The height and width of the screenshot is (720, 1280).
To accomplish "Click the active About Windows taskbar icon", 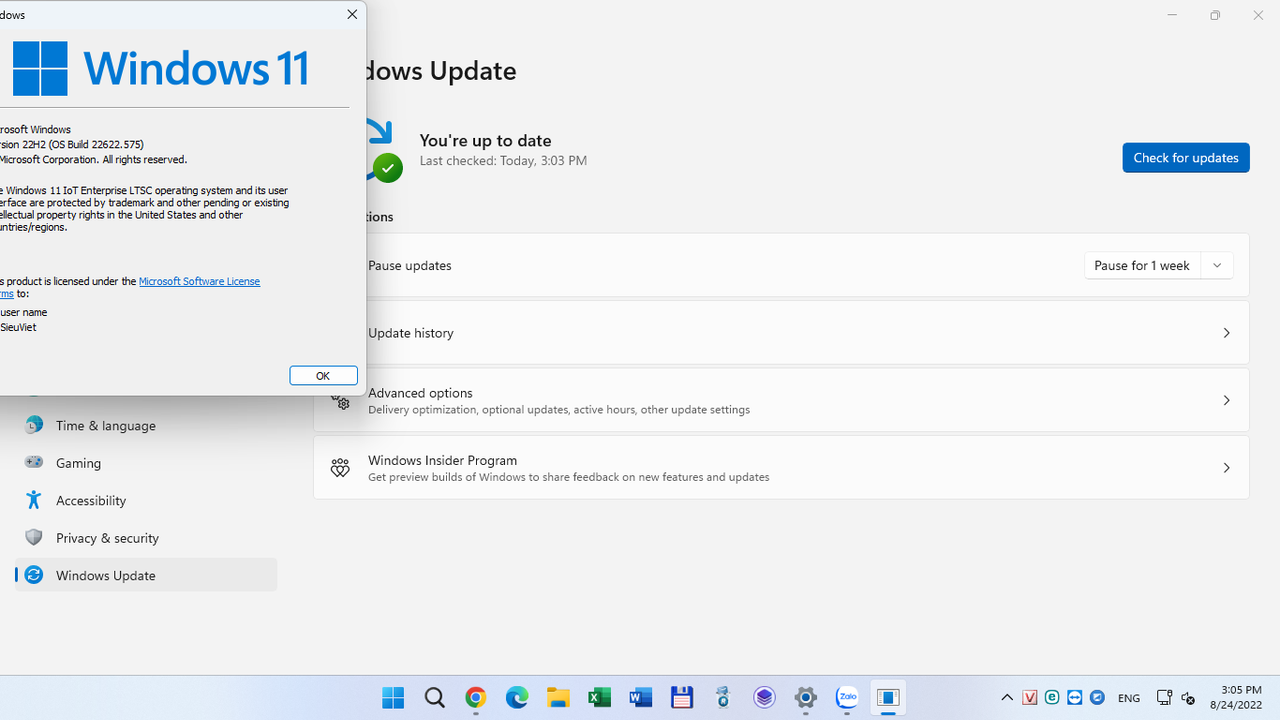I will [x=888, y=698].
